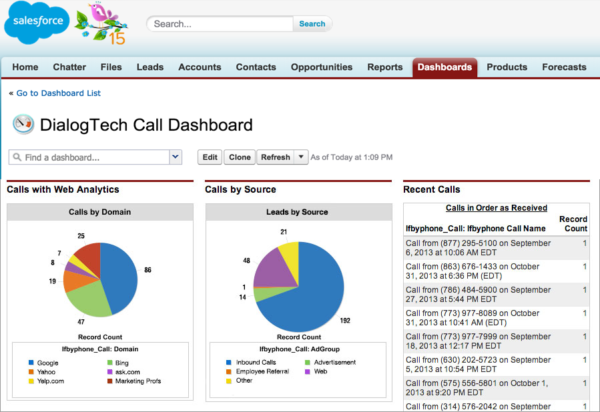Click the yellow Yelp.com legend swatch
Image resolution: width=600 pixels, height=412 pixels.
[31, 381]
